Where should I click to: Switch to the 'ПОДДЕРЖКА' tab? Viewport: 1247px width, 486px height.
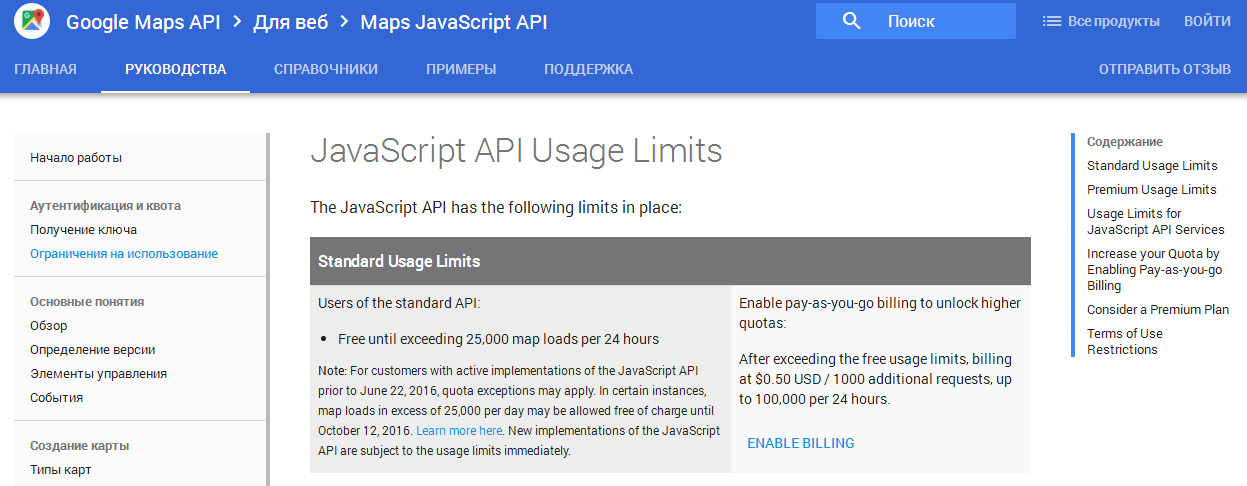[589, 69]
